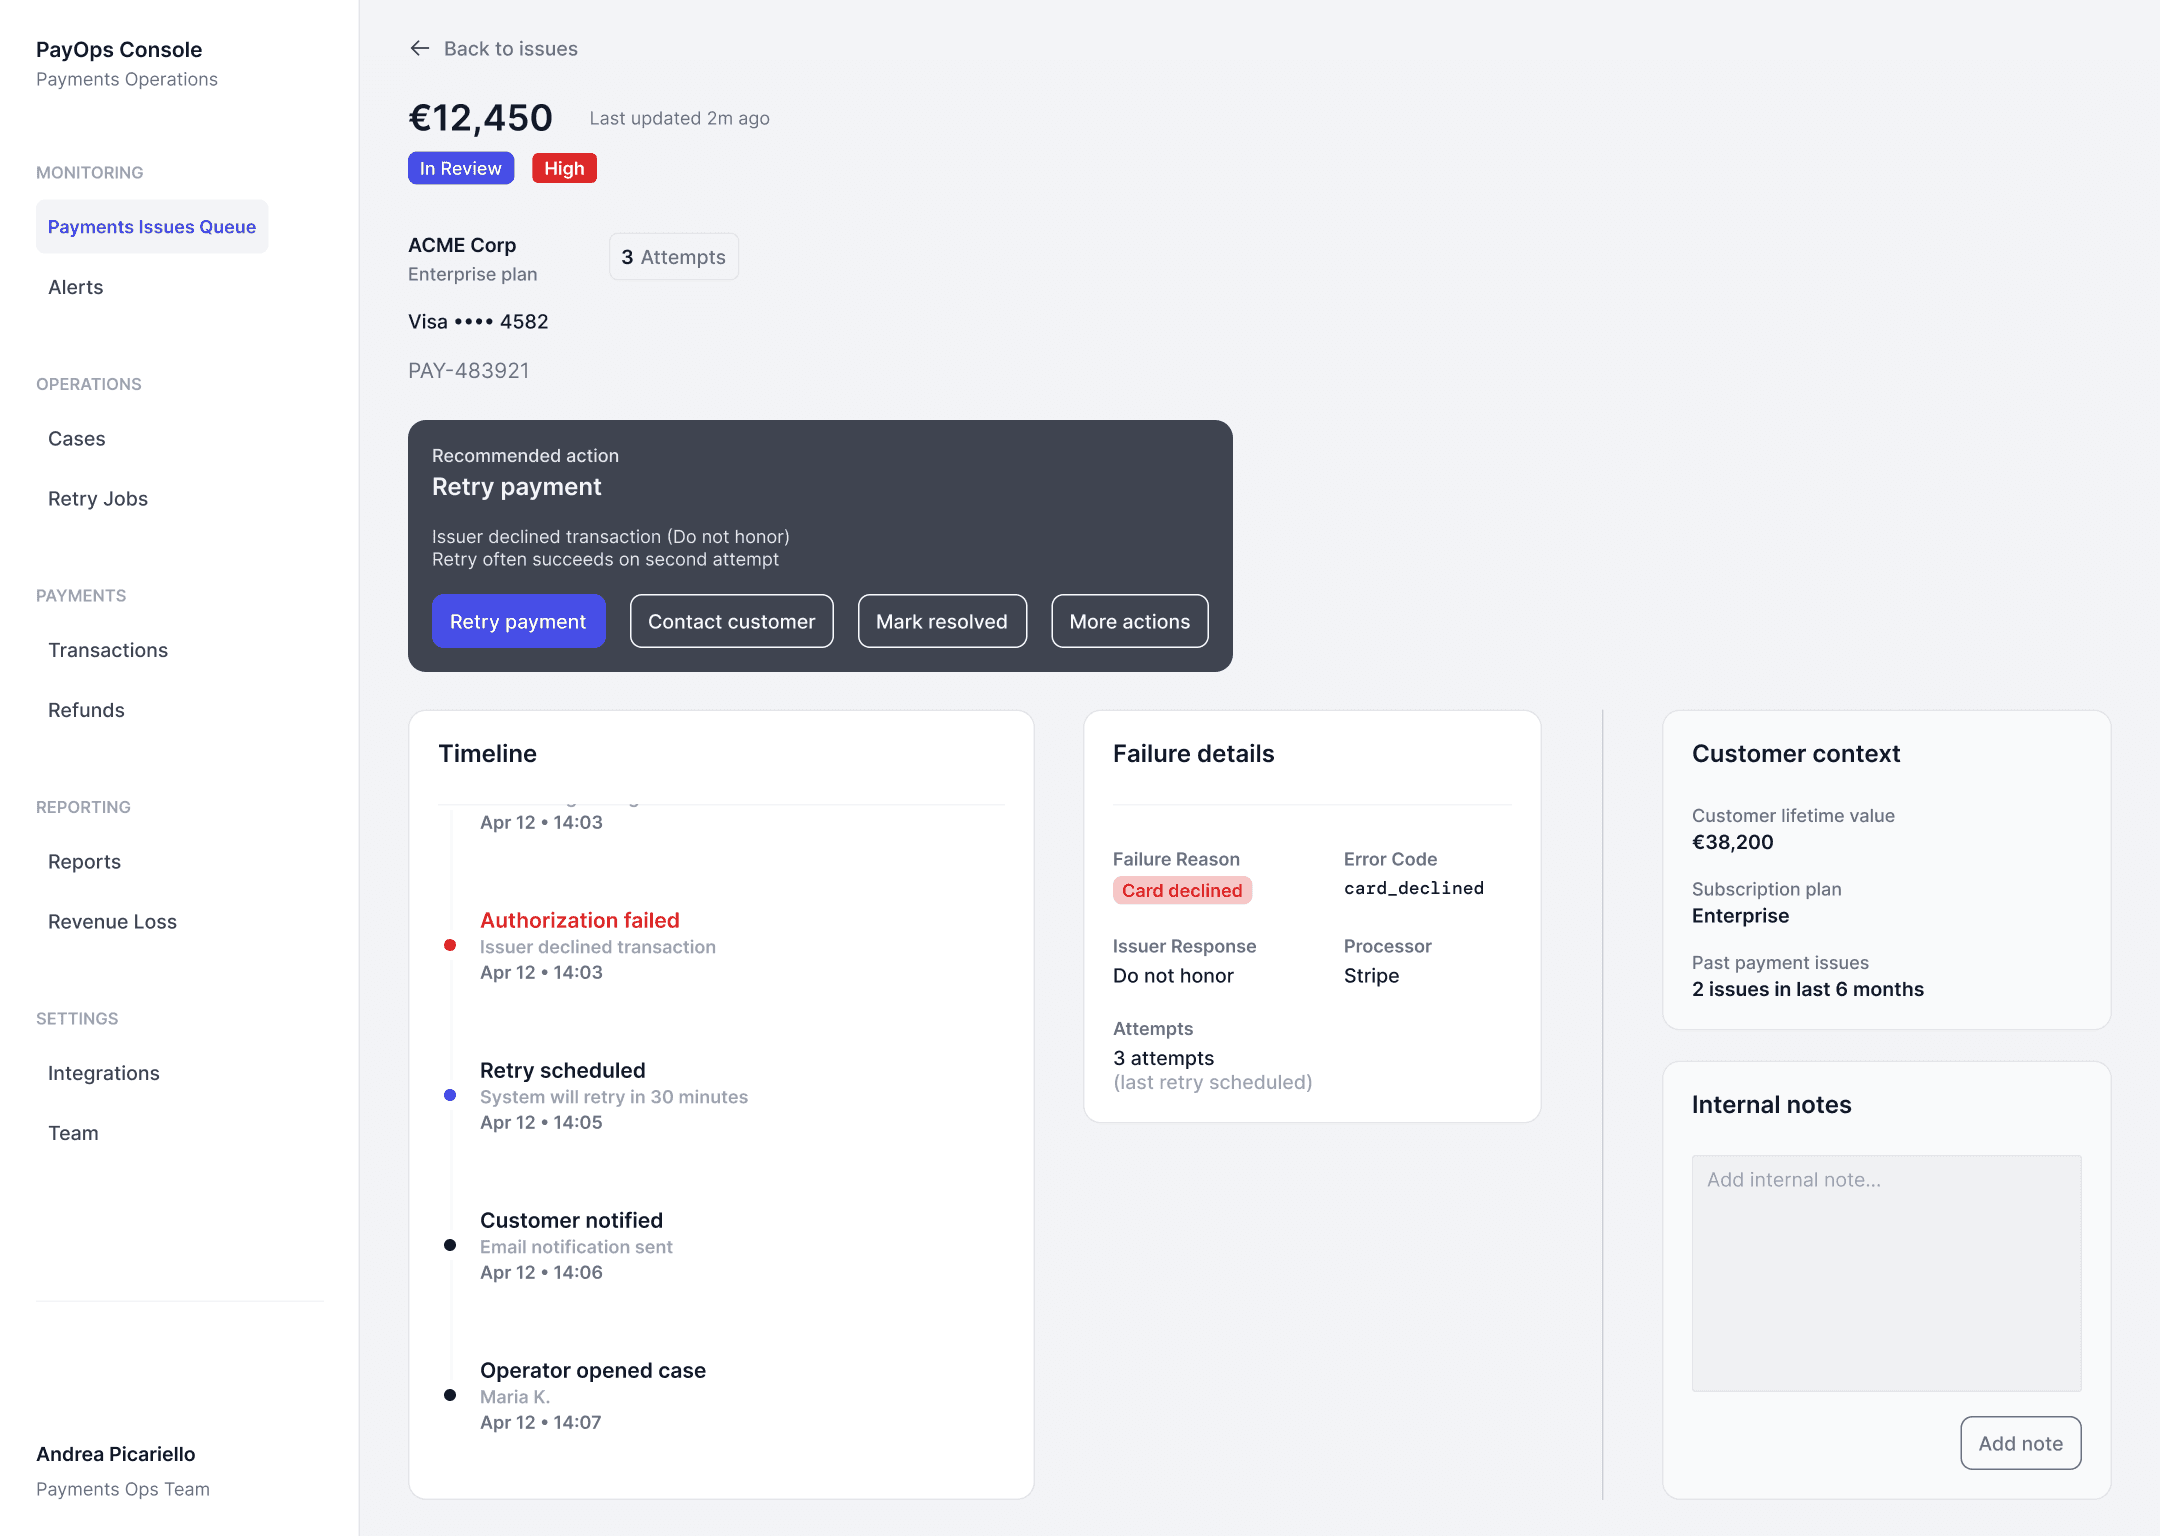Click the Add note button

[2020, 1443]
